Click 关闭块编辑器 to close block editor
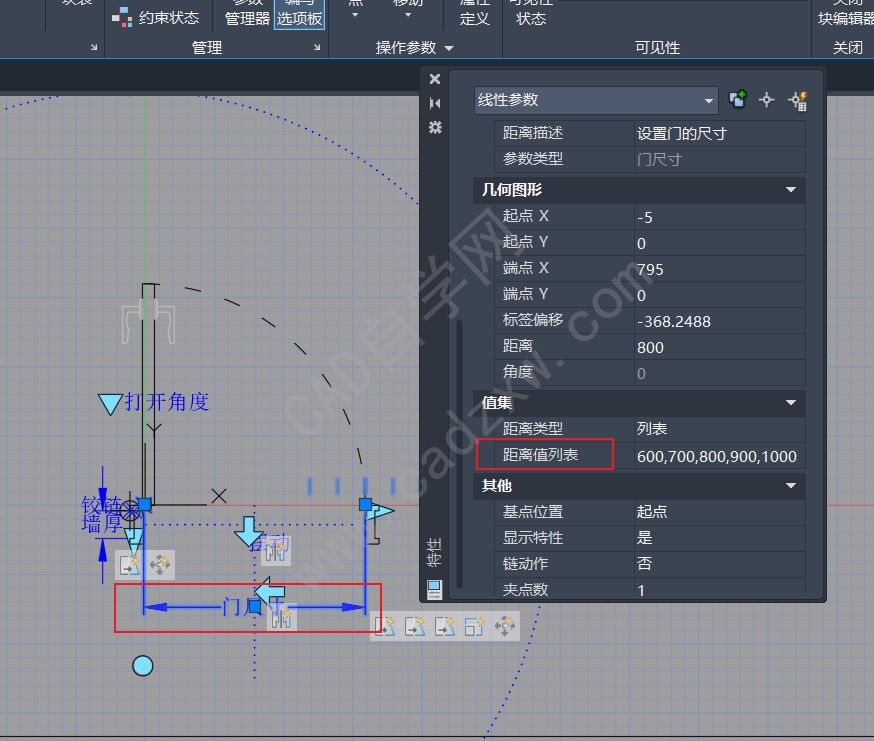Screen dimensions: 874x741 point(846,13)
